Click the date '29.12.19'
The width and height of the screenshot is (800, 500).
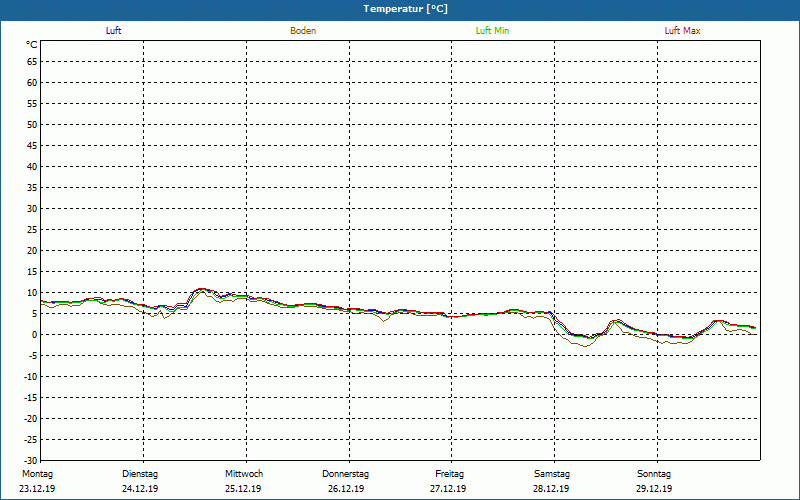pyautogui.click(x=654, y=489)
